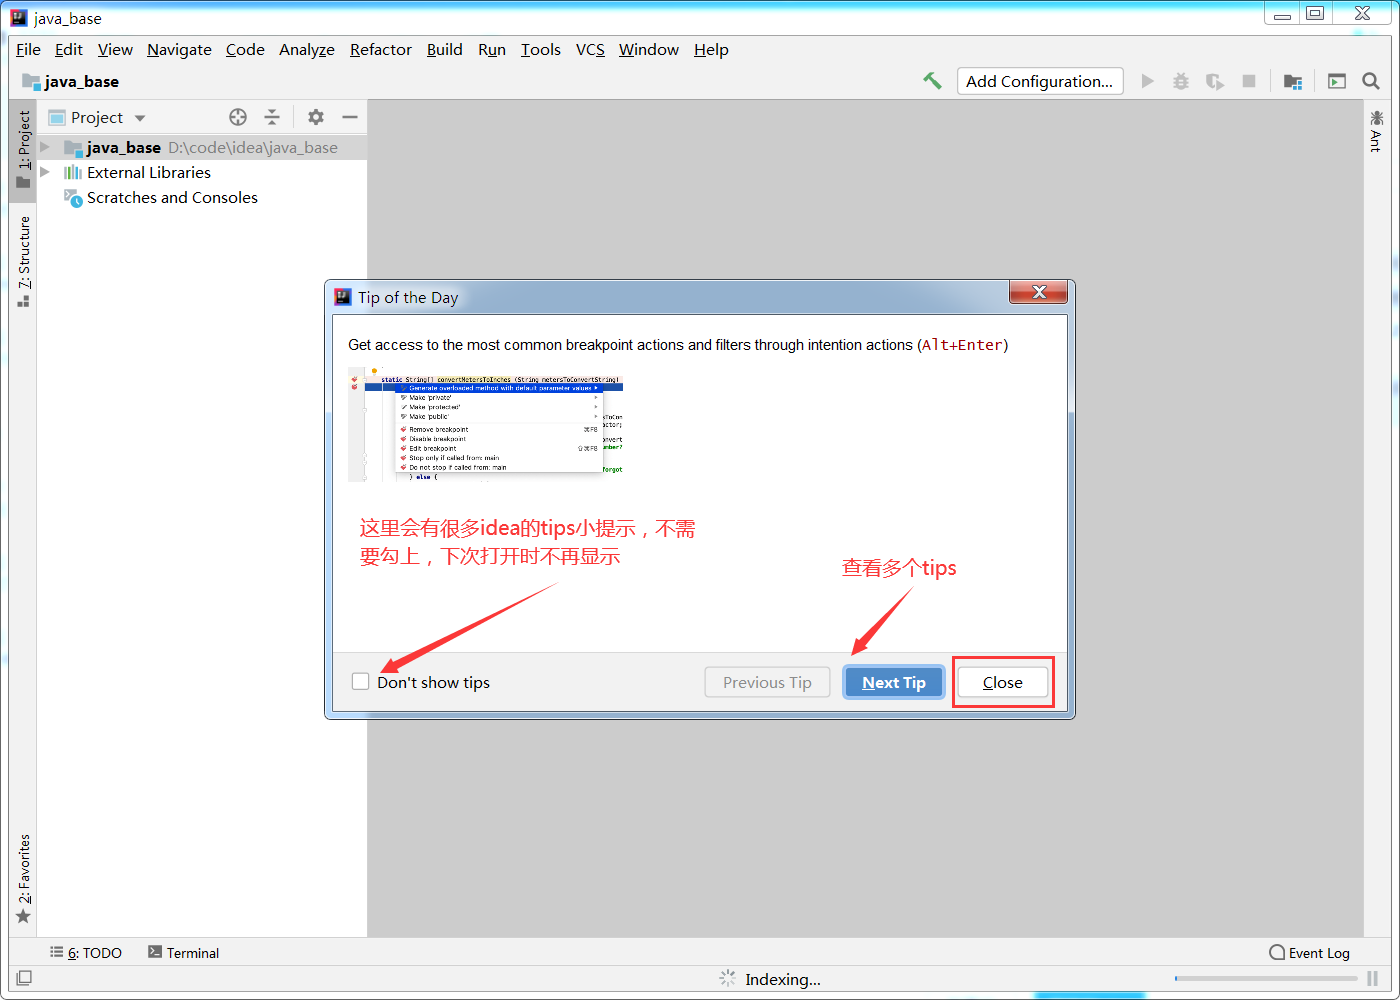This screenshot has height=1000, width=1400.
Task: Enable the Don't show tips checkbox
Action: (361, 681)
